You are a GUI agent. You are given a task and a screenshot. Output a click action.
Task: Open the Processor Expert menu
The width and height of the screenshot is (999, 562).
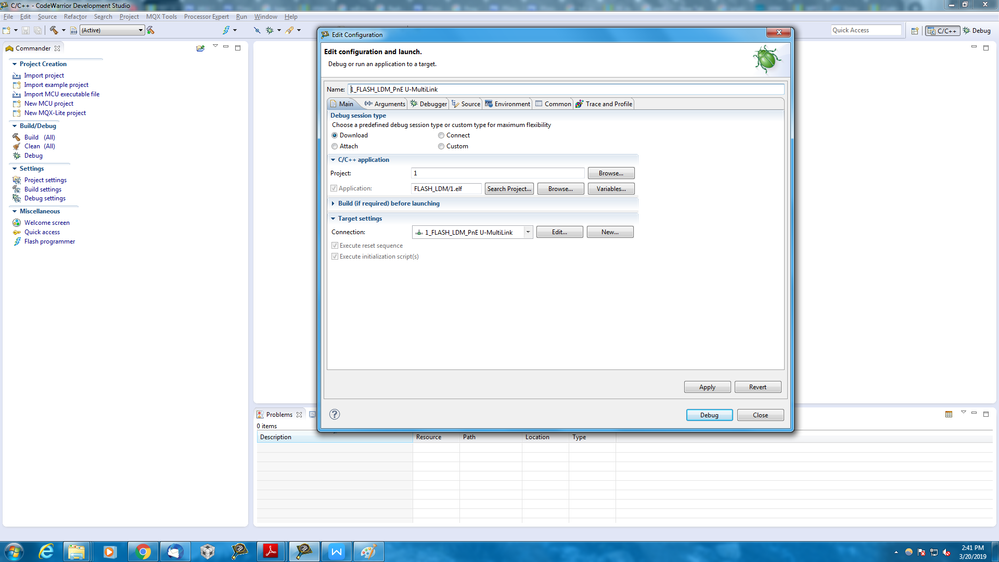coord(206,17)
